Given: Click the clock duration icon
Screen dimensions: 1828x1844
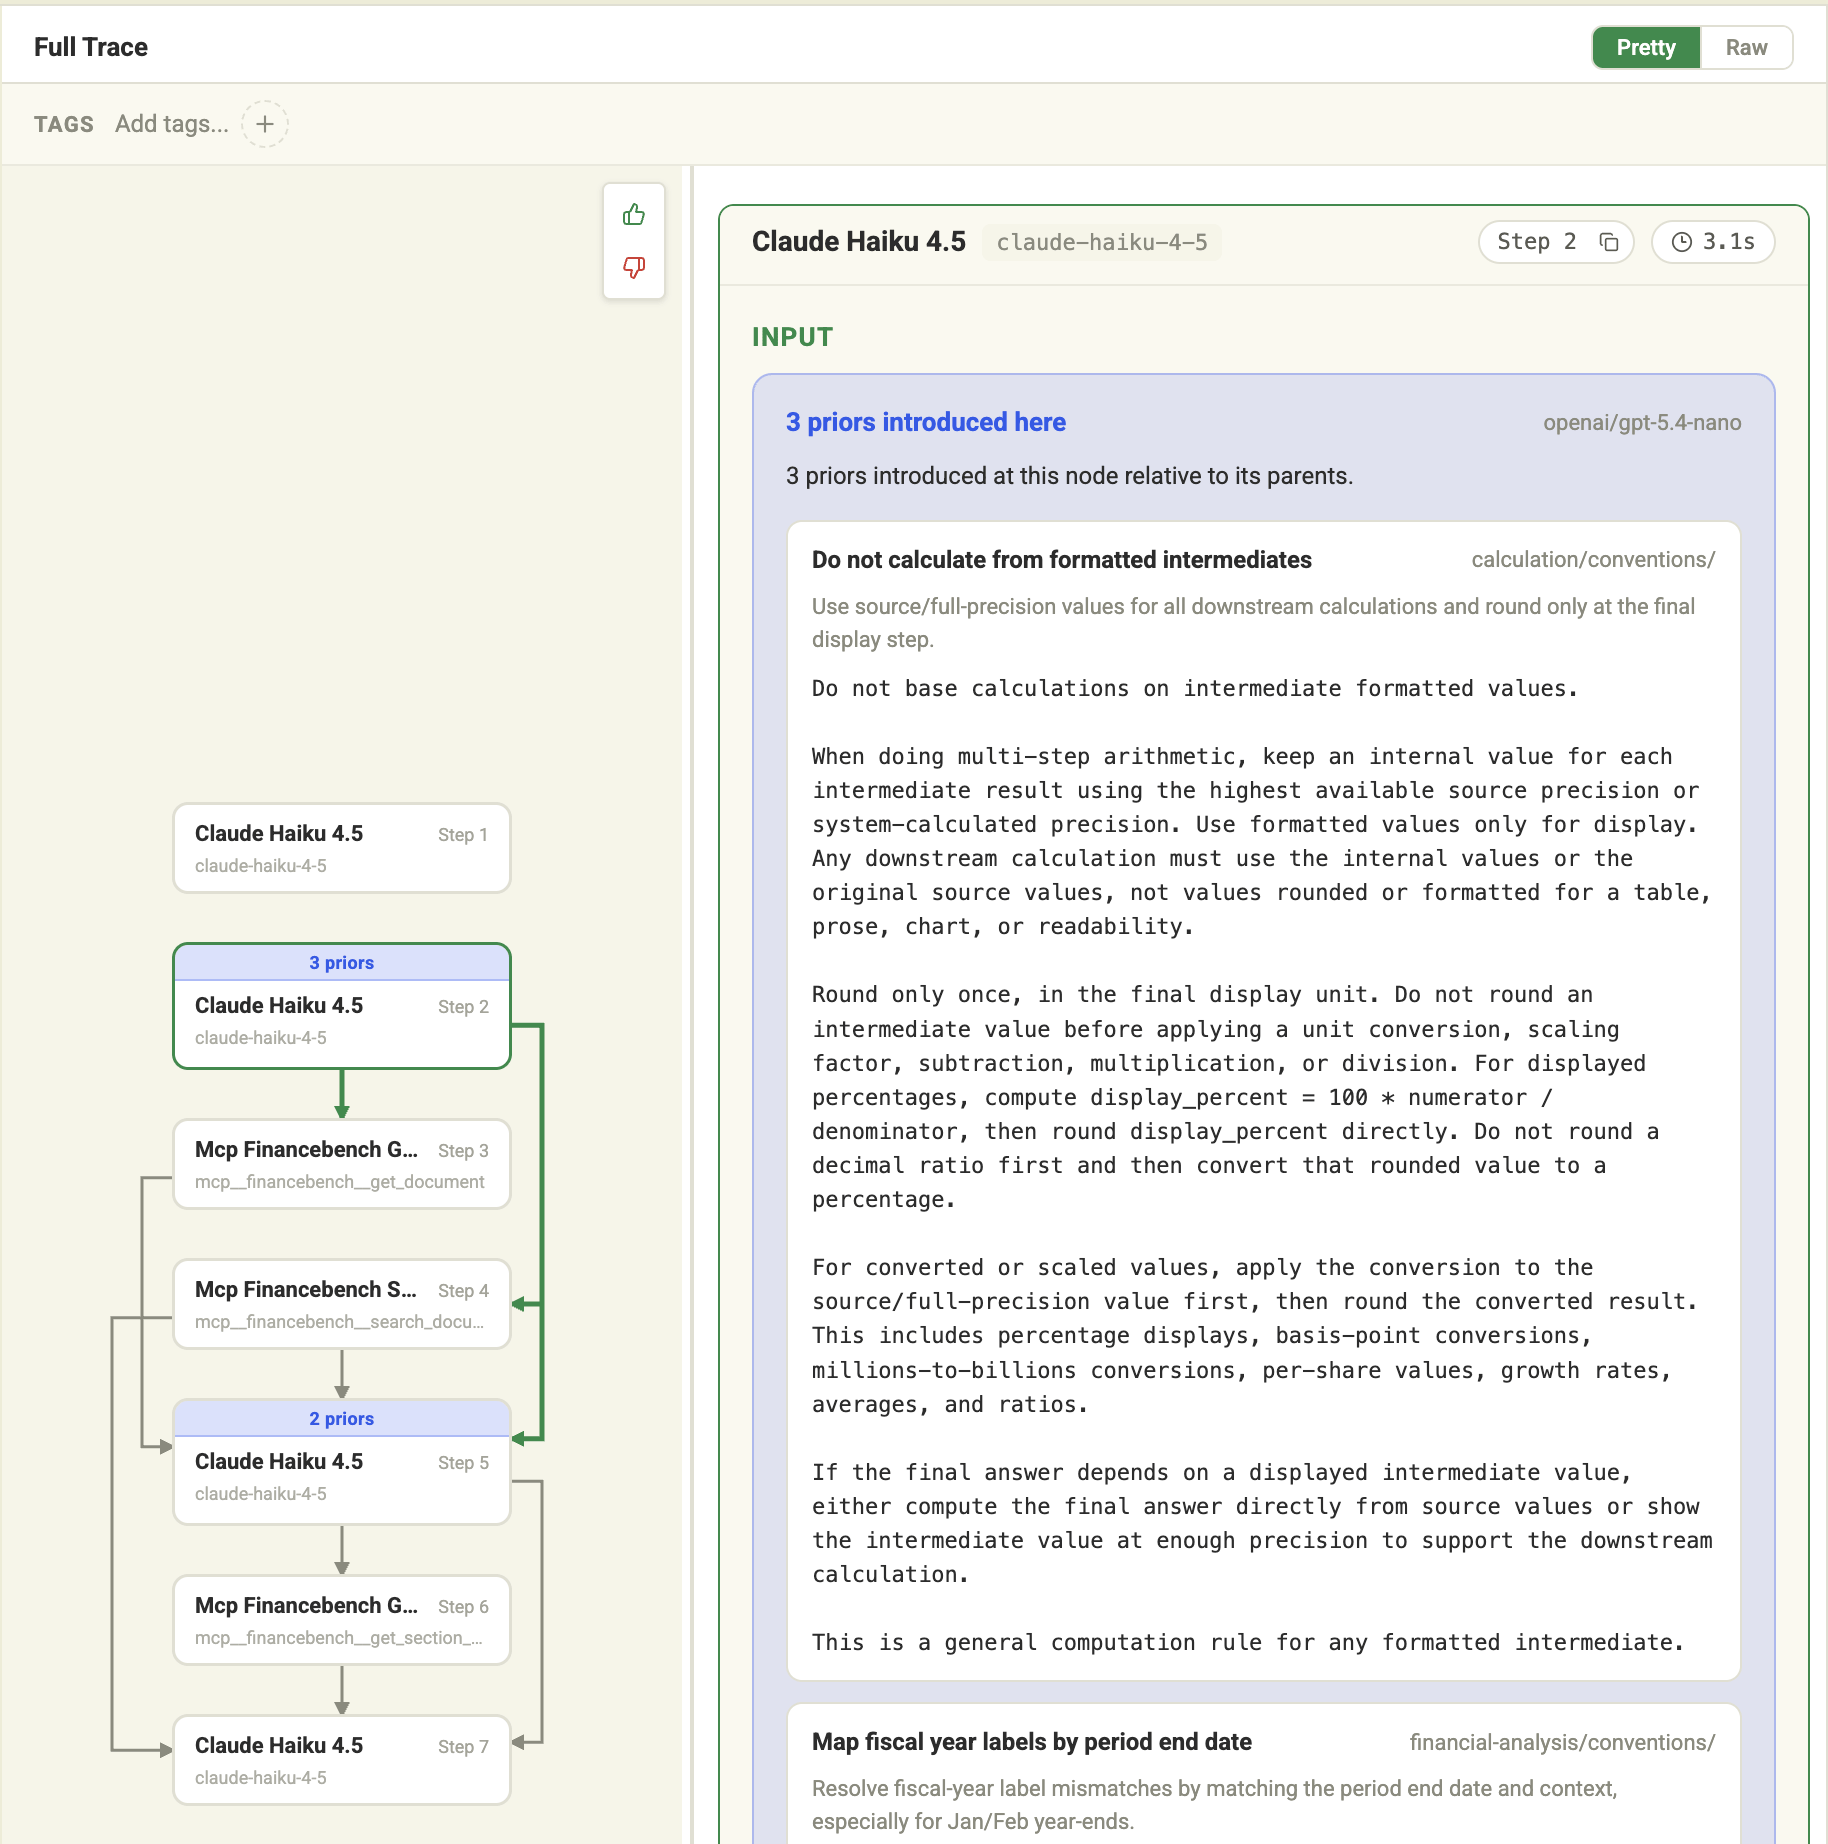Looking at the screenshot, I should [1682, 242].
